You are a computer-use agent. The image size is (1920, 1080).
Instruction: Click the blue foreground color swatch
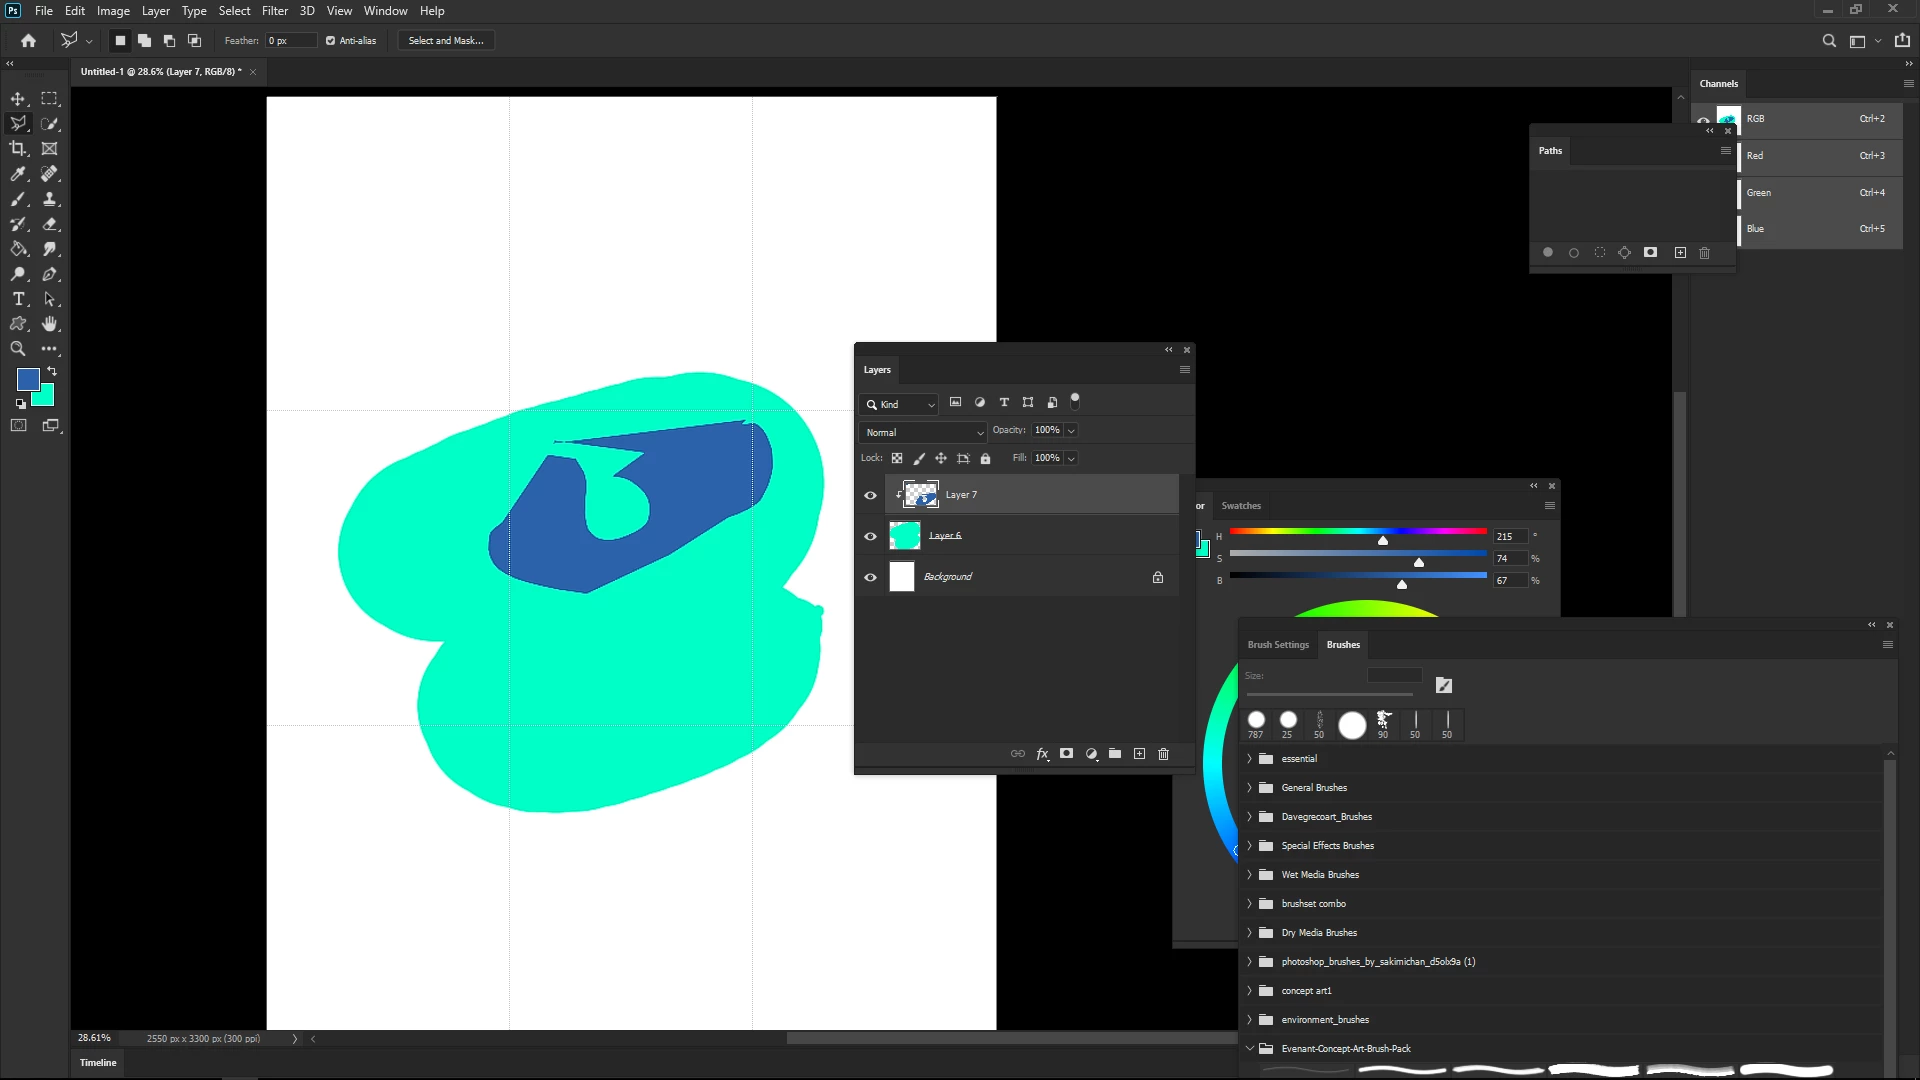tap(27, 379)
